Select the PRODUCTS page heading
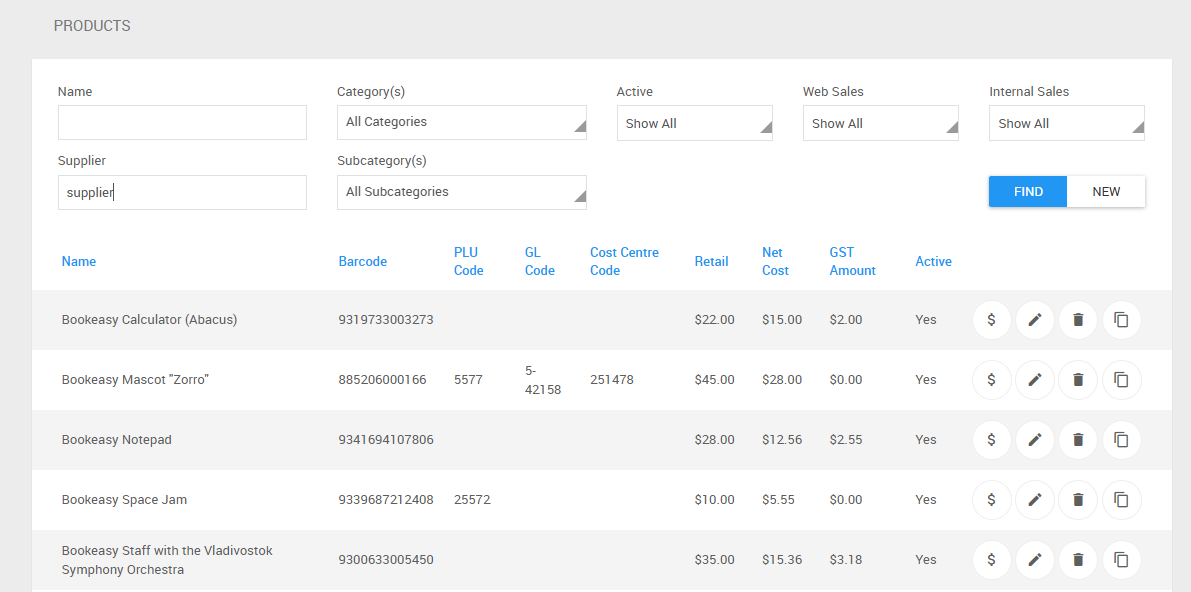 click(92, 26)
